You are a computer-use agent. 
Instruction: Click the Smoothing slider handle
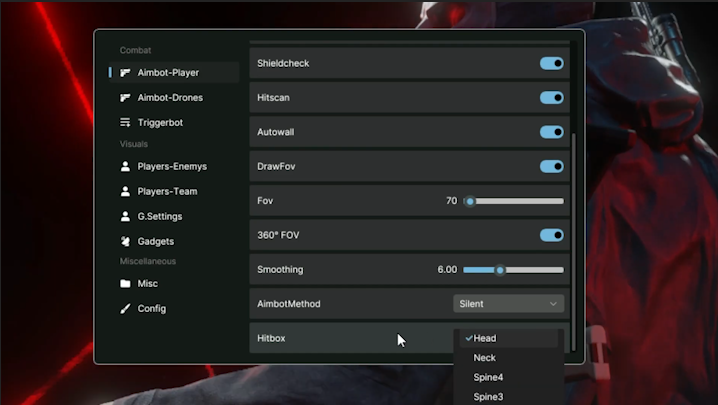500,270
